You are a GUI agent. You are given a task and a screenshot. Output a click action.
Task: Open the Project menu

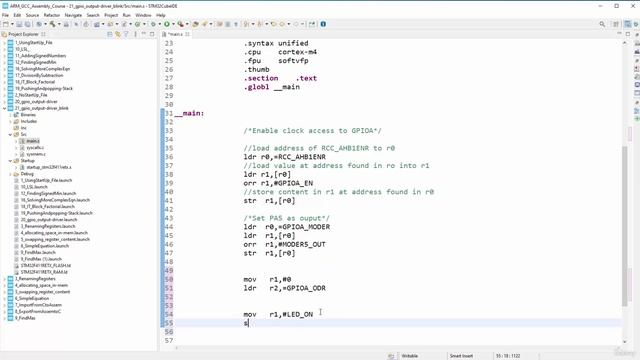coord(111,15)
